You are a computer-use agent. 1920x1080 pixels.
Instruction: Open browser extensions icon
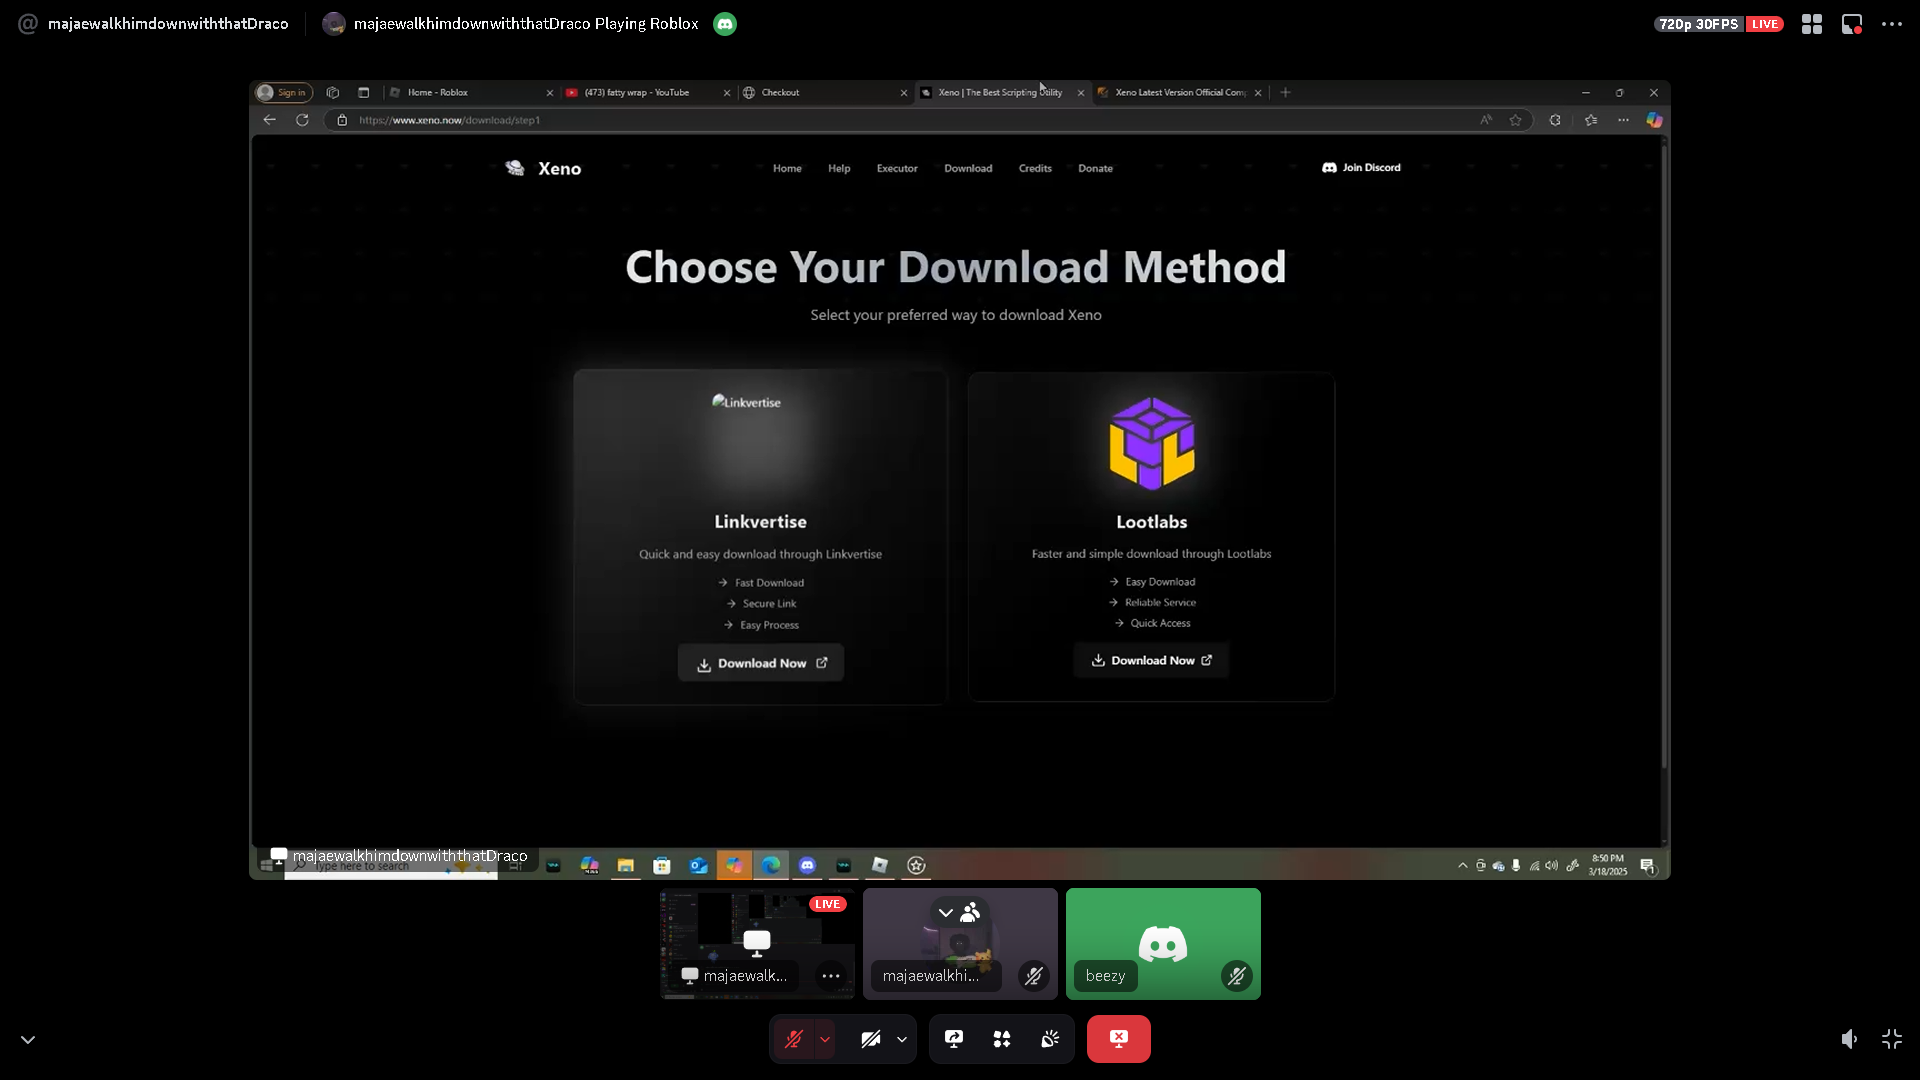click(1555, 120)
